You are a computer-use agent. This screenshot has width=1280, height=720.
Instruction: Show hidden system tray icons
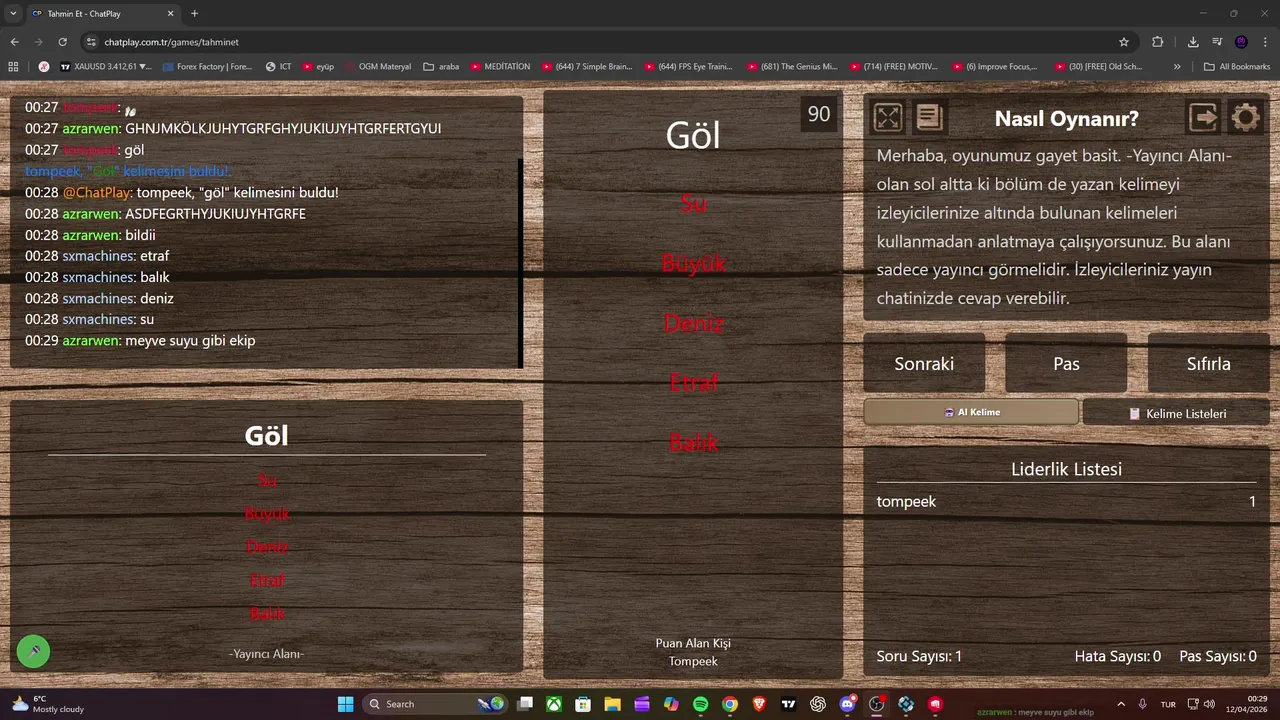tap(1120, 704)
